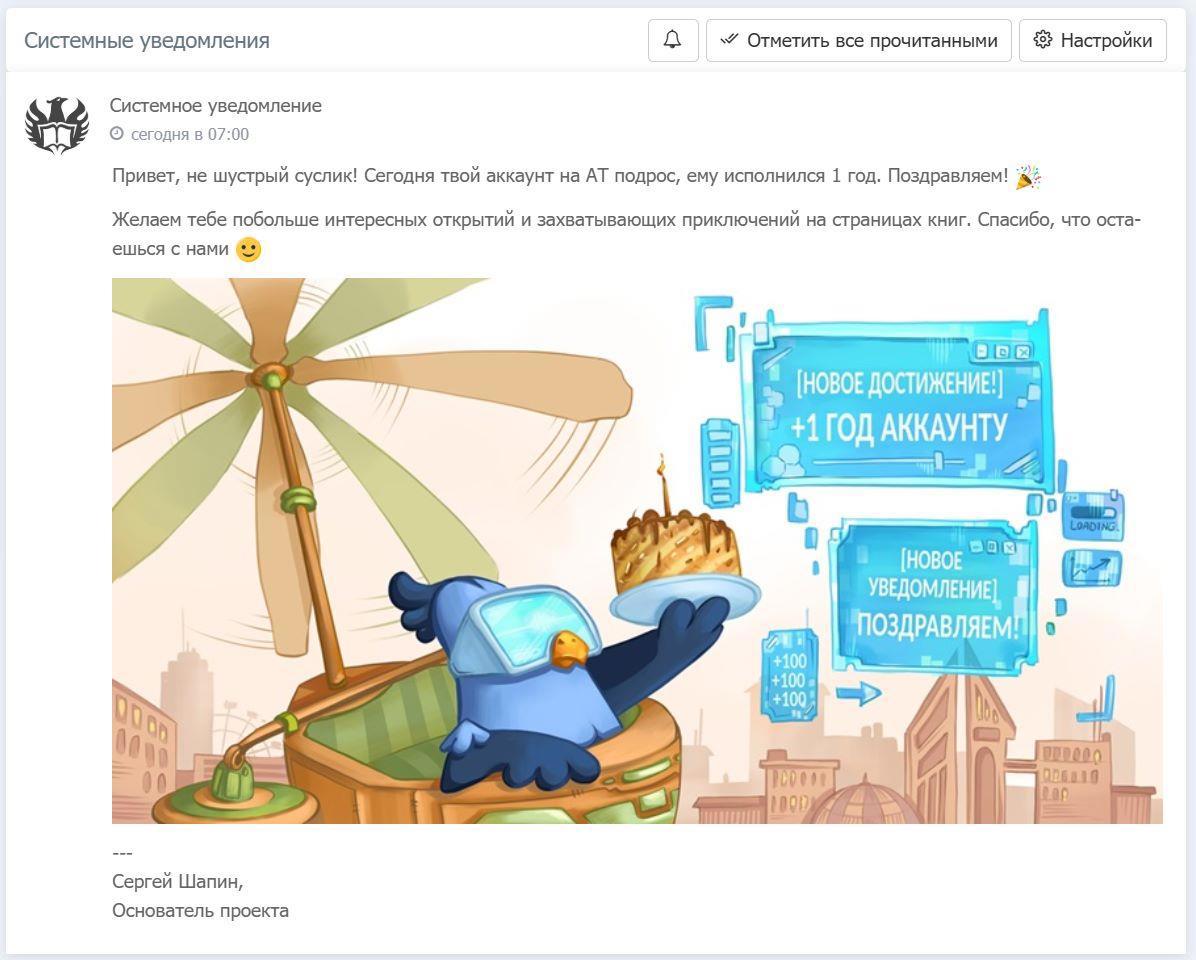Click the "Системное уведомление" sender name
This screenshot has width=1196, height=960.
coord(216,105)
